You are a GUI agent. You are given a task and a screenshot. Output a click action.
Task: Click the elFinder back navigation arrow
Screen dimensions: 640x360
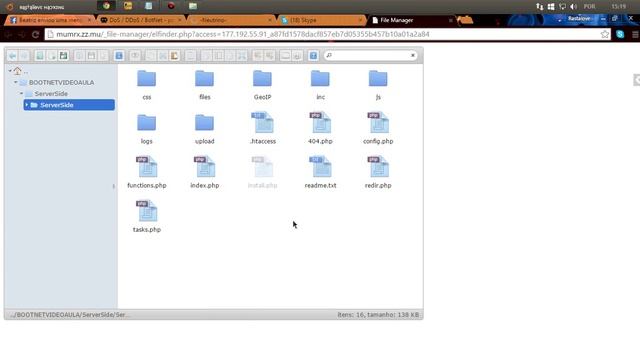[x=13, y=56]
